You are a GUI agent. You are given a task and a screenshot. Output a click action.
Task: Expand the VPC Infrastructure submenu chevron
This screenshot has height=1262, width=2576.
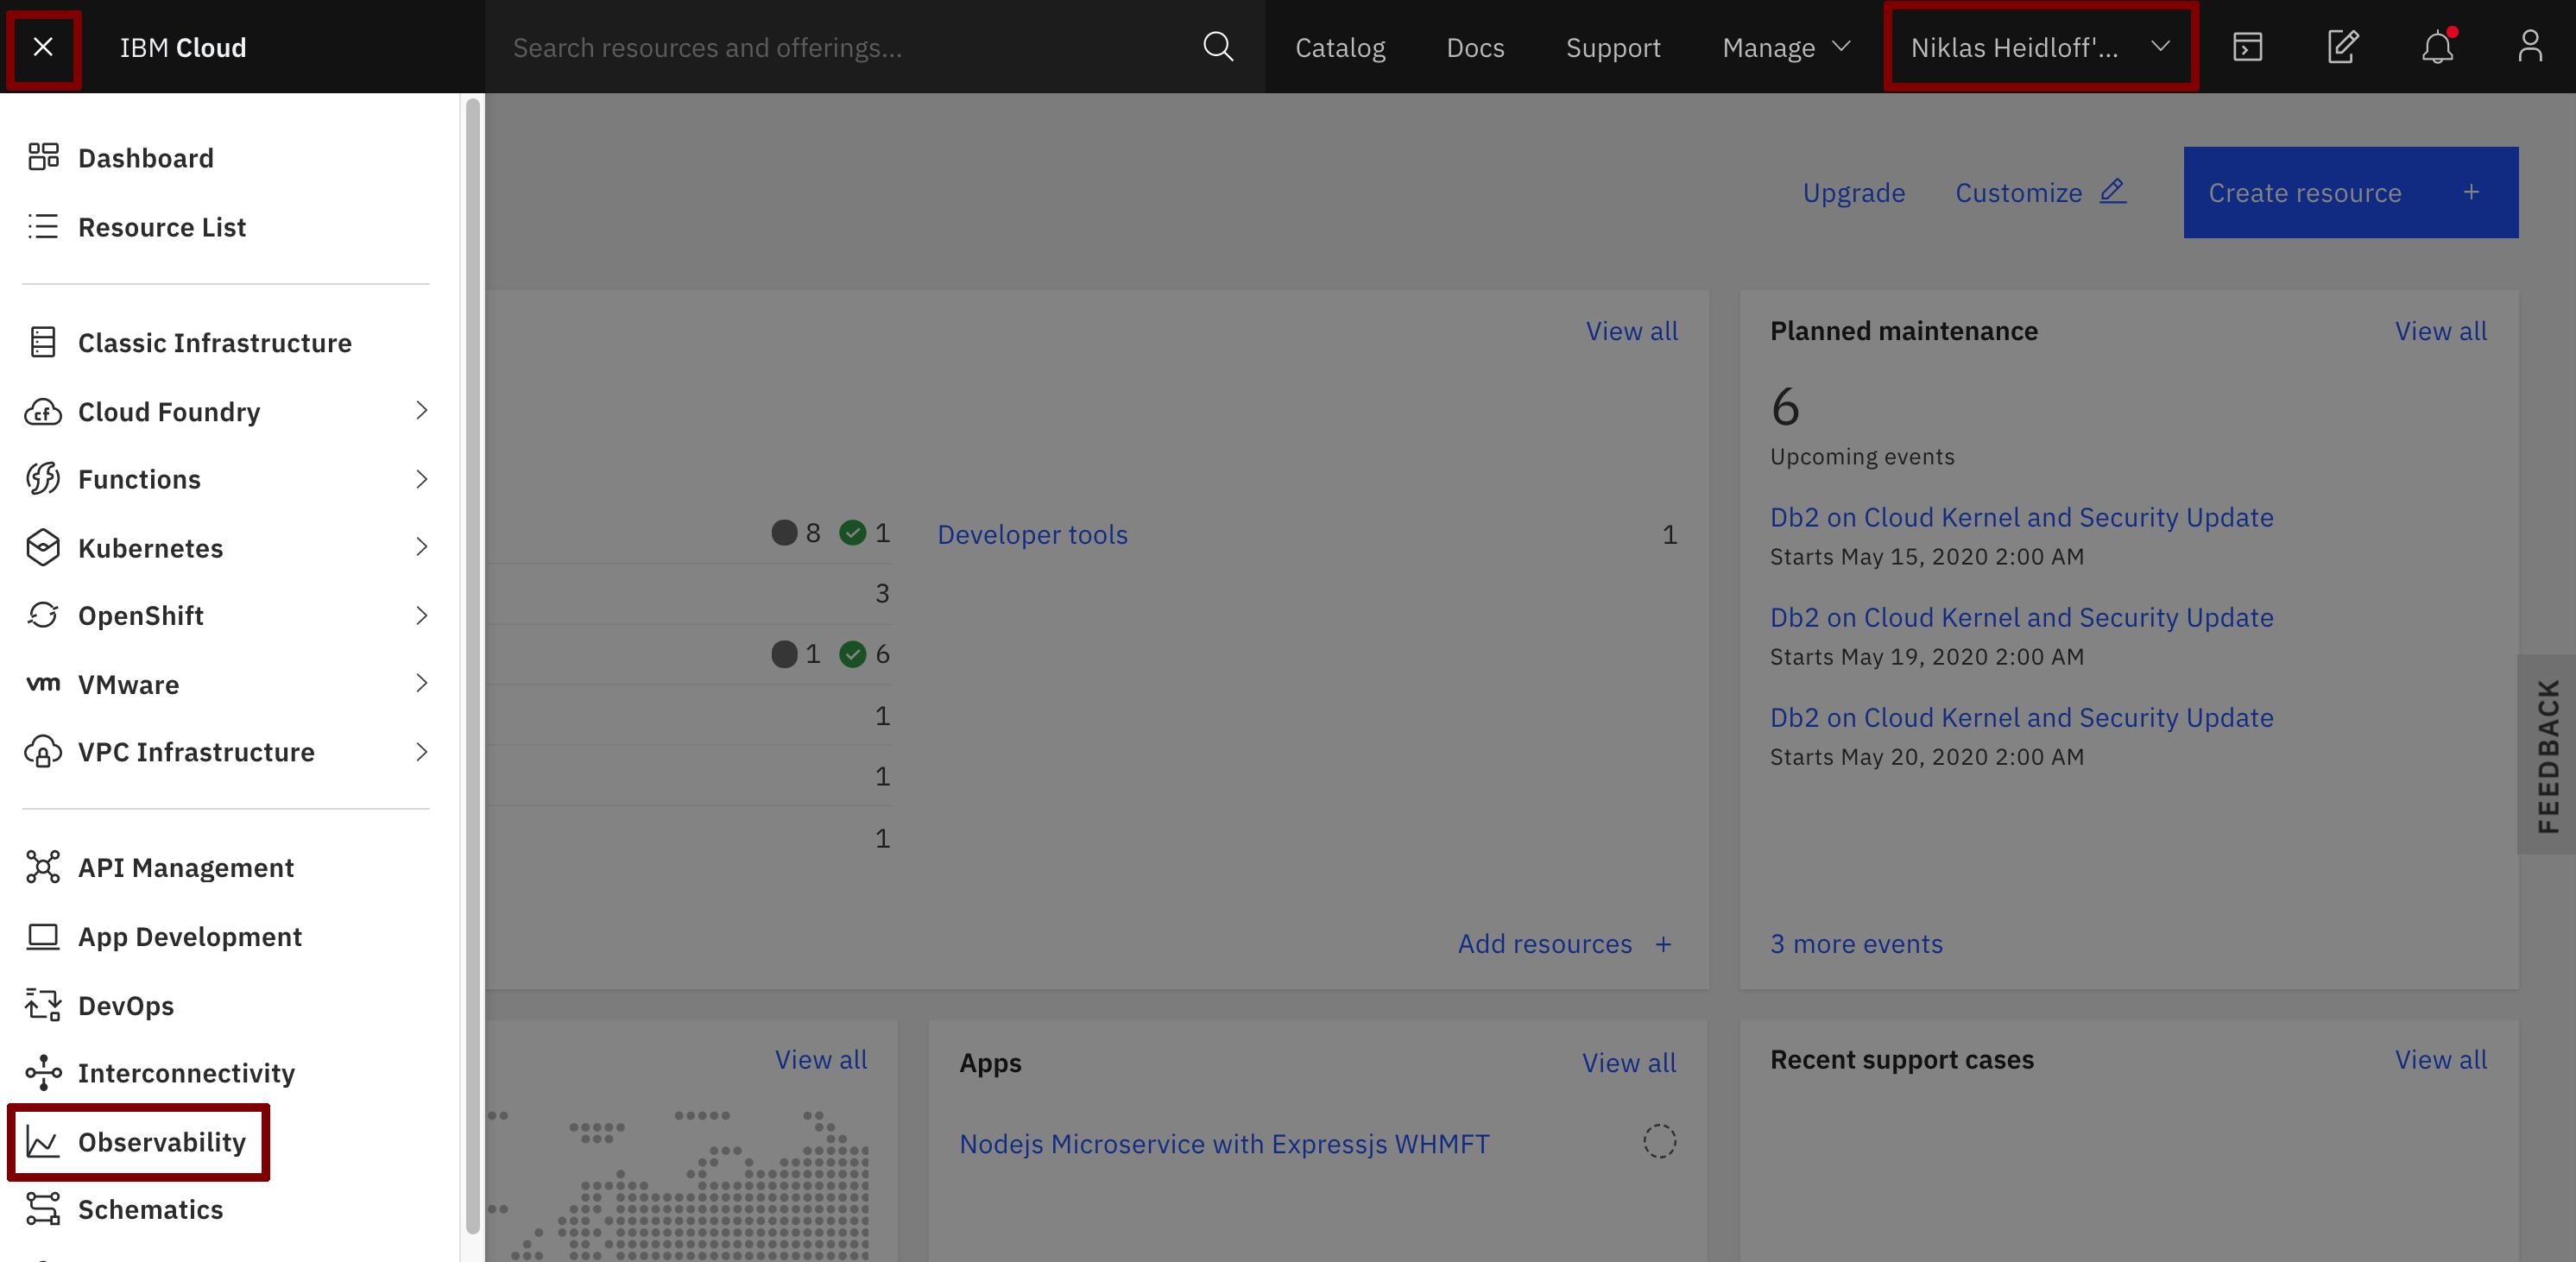(x=421, y=751)
